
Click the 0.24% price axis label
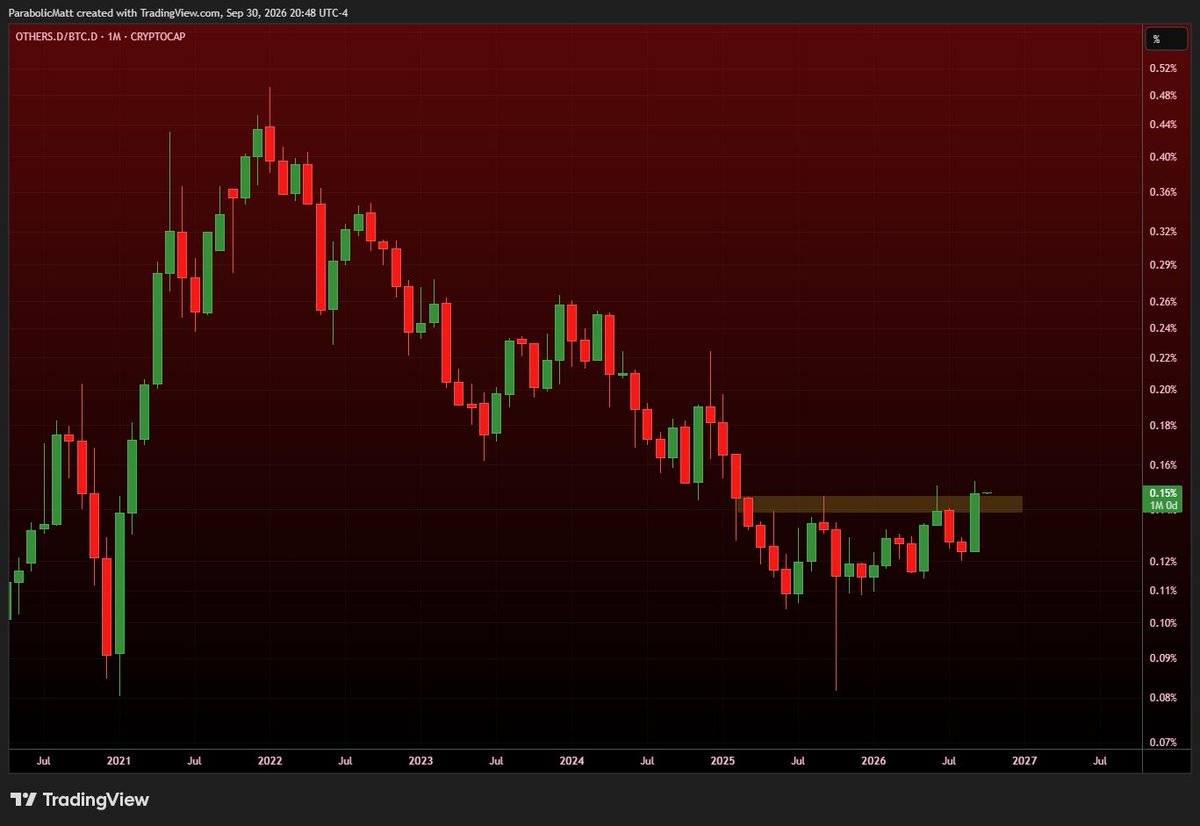coord(1162,328)
